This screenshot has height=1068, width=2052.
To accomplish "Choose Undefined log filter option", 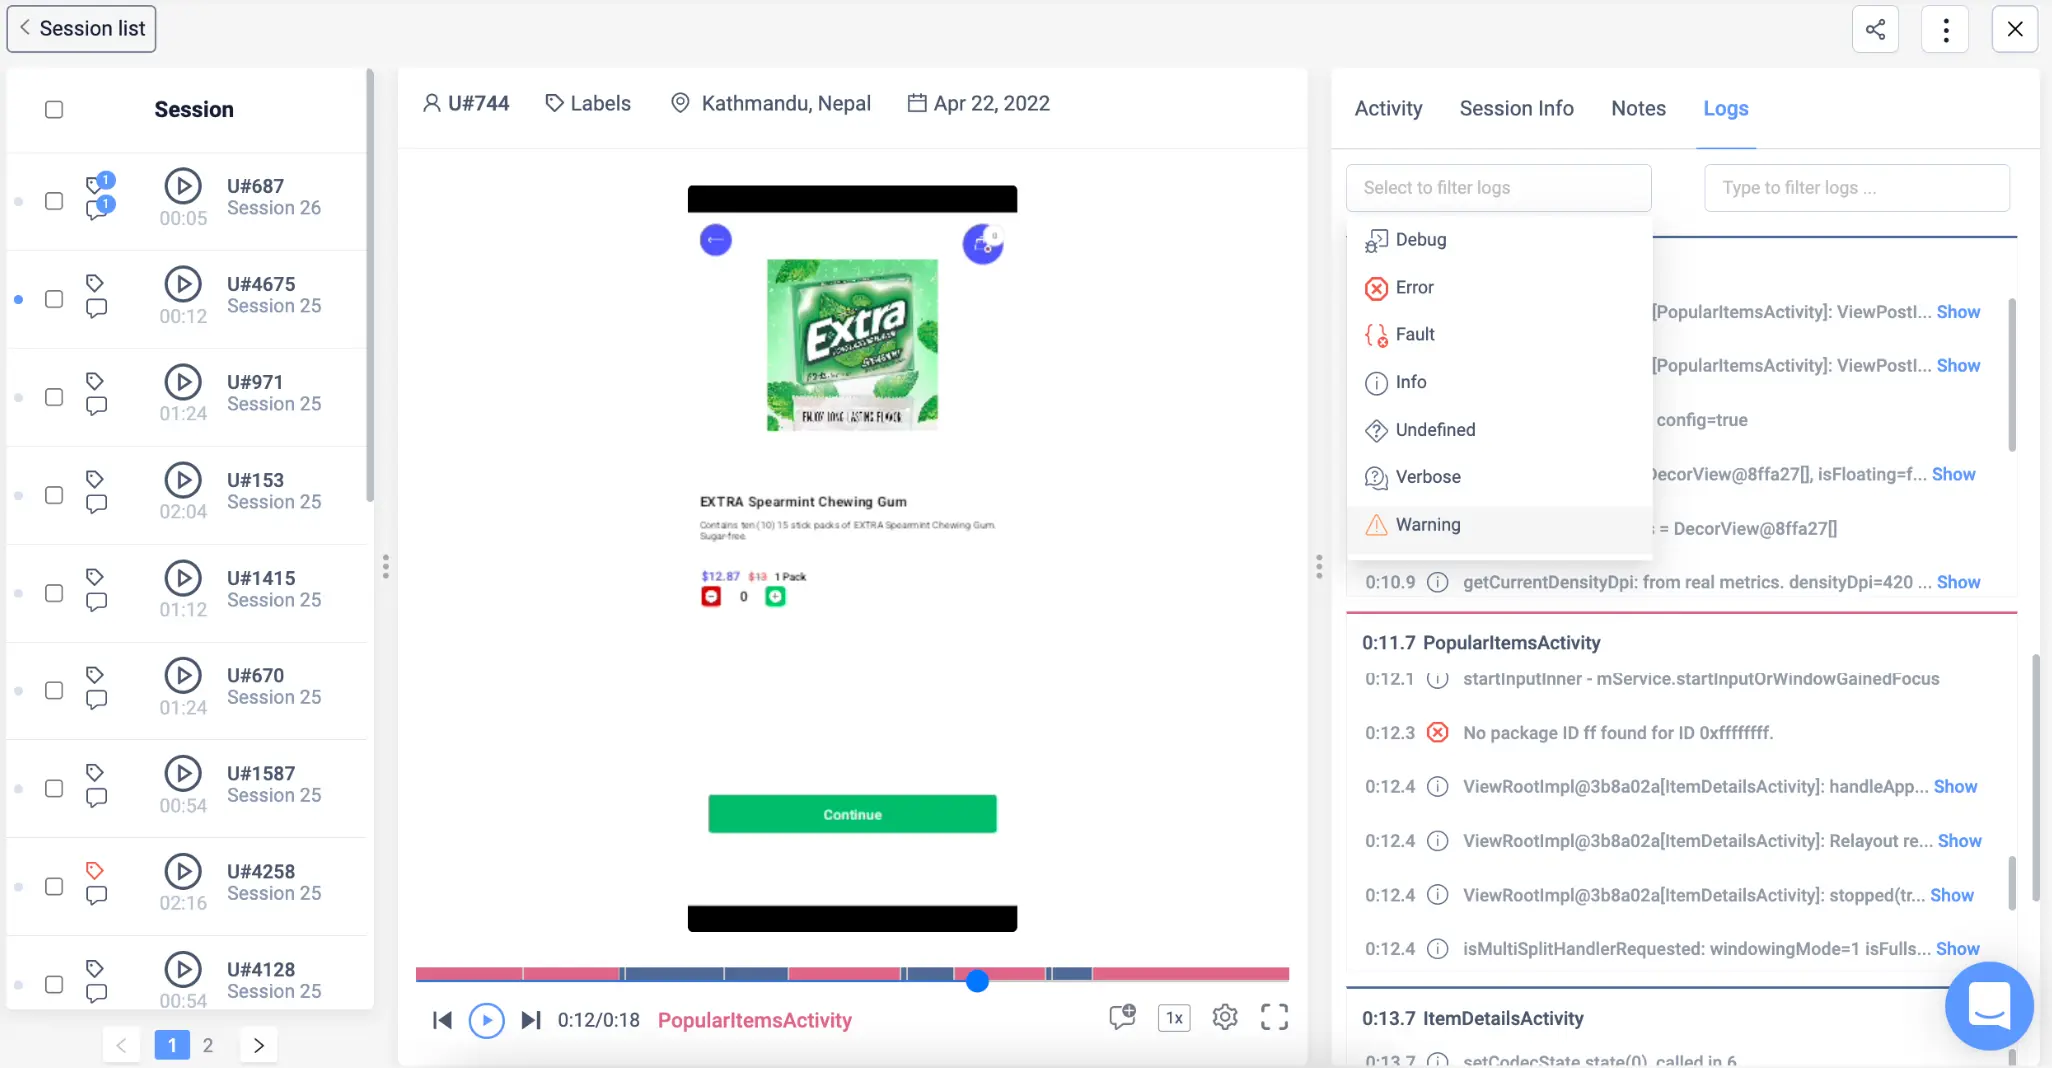I will click(1499, 430).
